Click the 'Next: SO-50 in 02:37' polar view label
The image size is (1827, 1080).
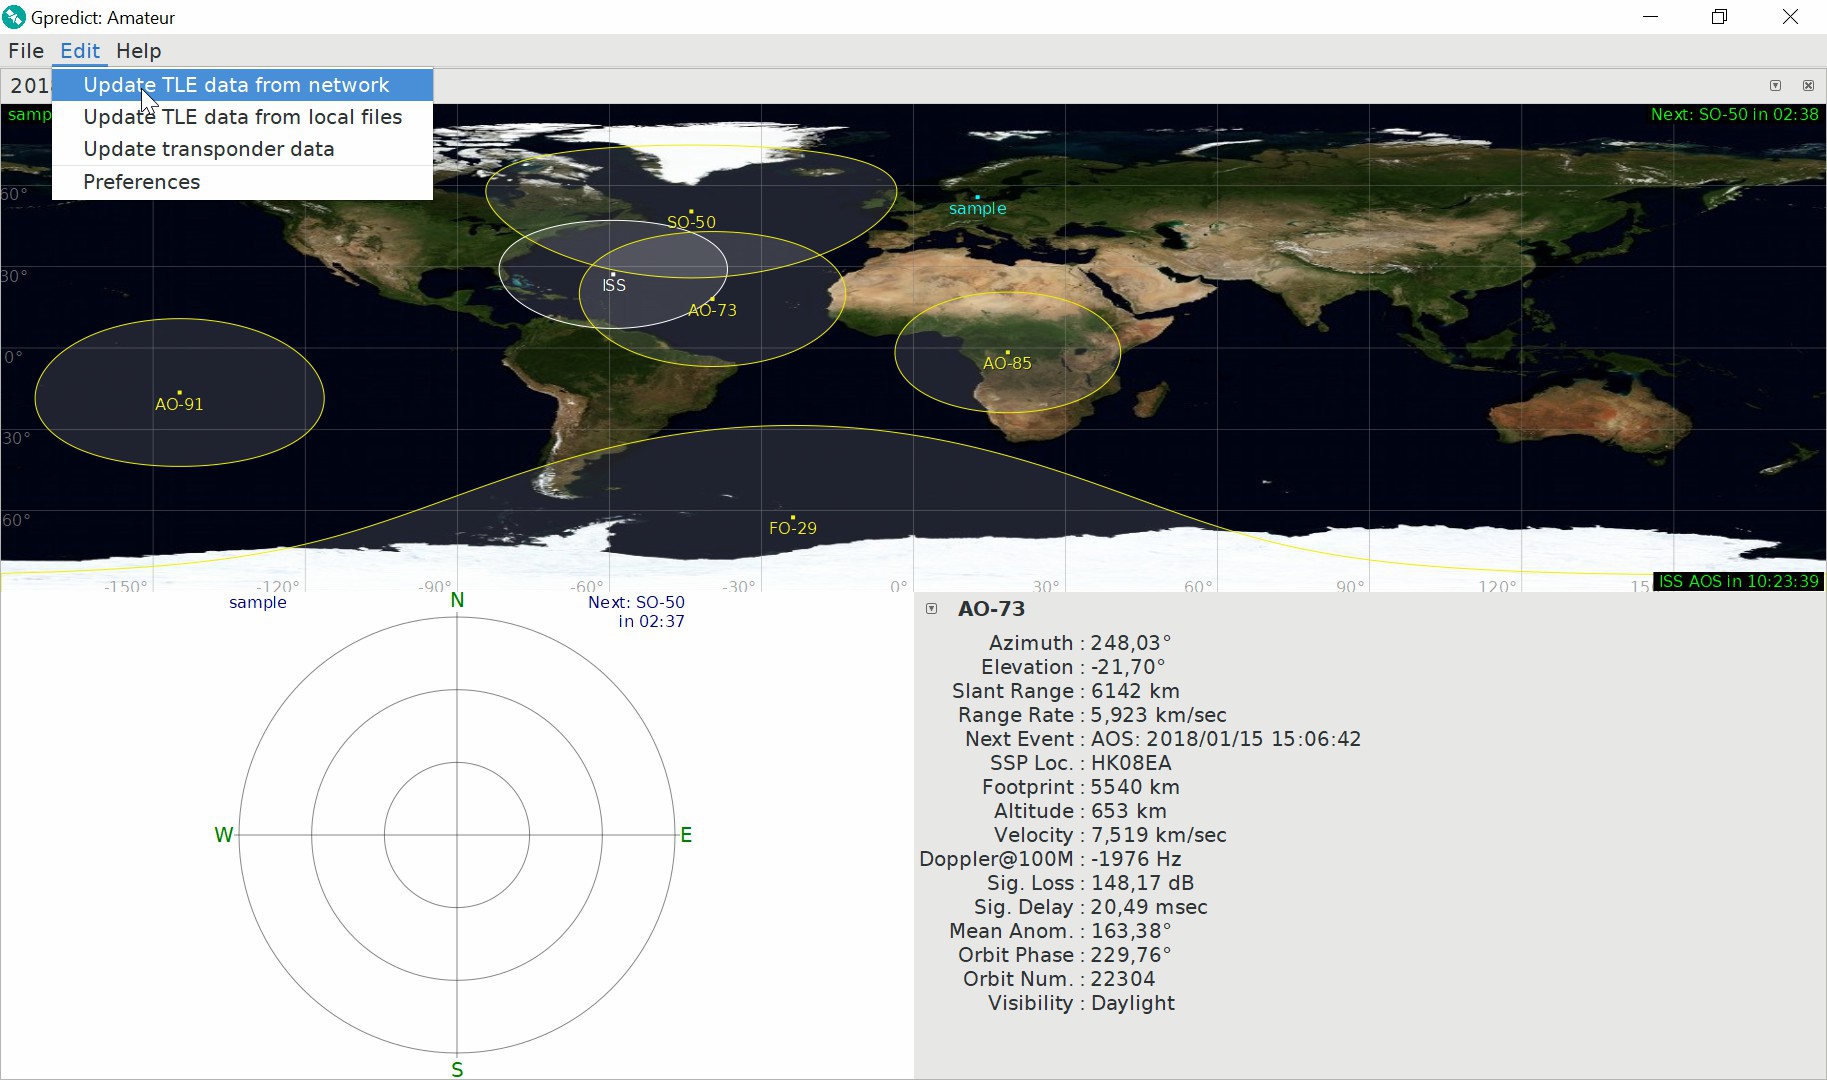pos(637,612)
